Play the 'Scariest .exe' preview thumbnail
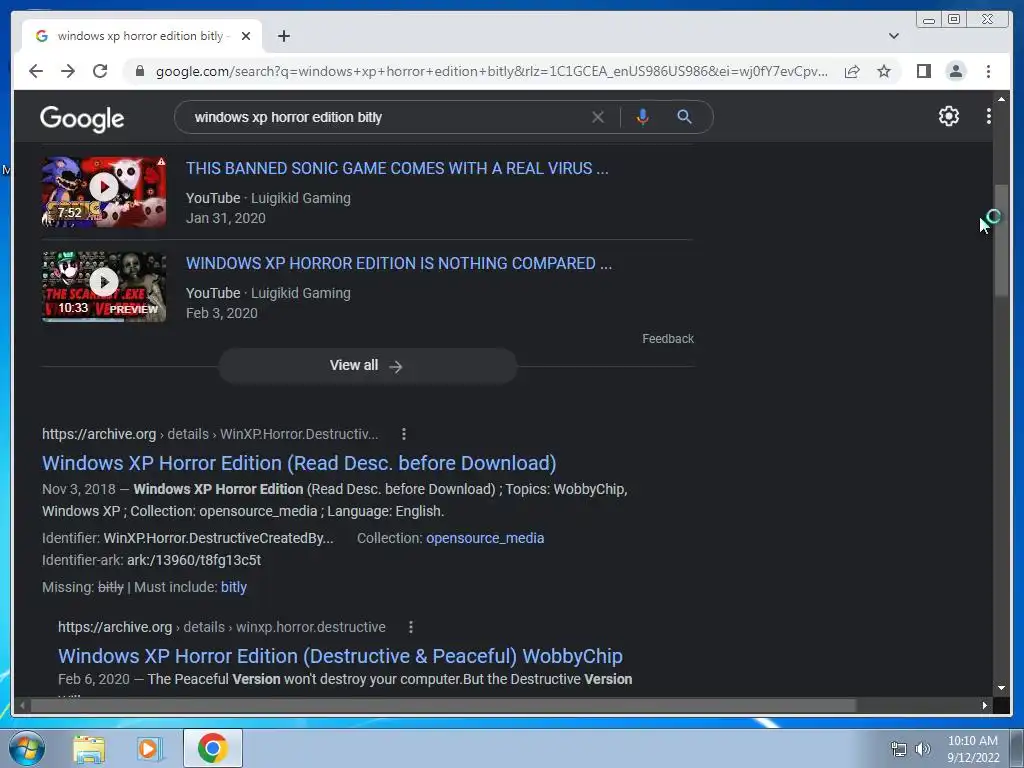 click(104, 287)
